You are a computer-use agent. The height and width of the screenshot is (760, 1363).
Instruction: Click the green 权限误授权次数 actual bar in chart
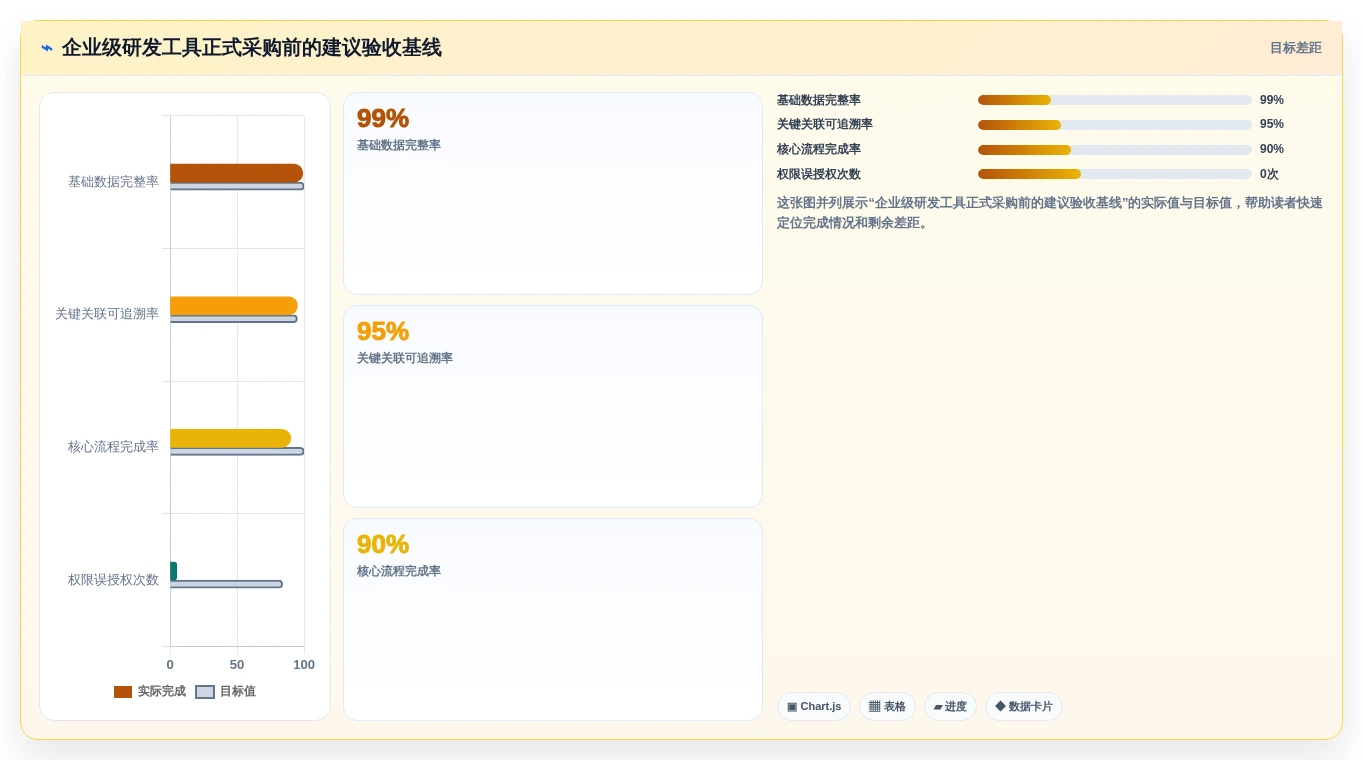(x=173, y=571)
